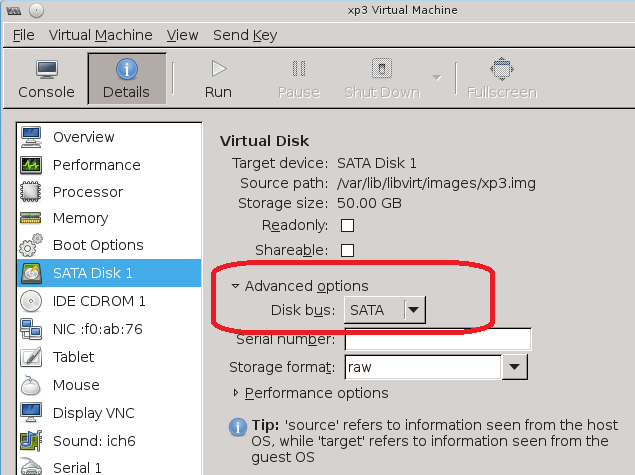Open the Send Key menu
The image size is (635, 475).
click(245, 35)
